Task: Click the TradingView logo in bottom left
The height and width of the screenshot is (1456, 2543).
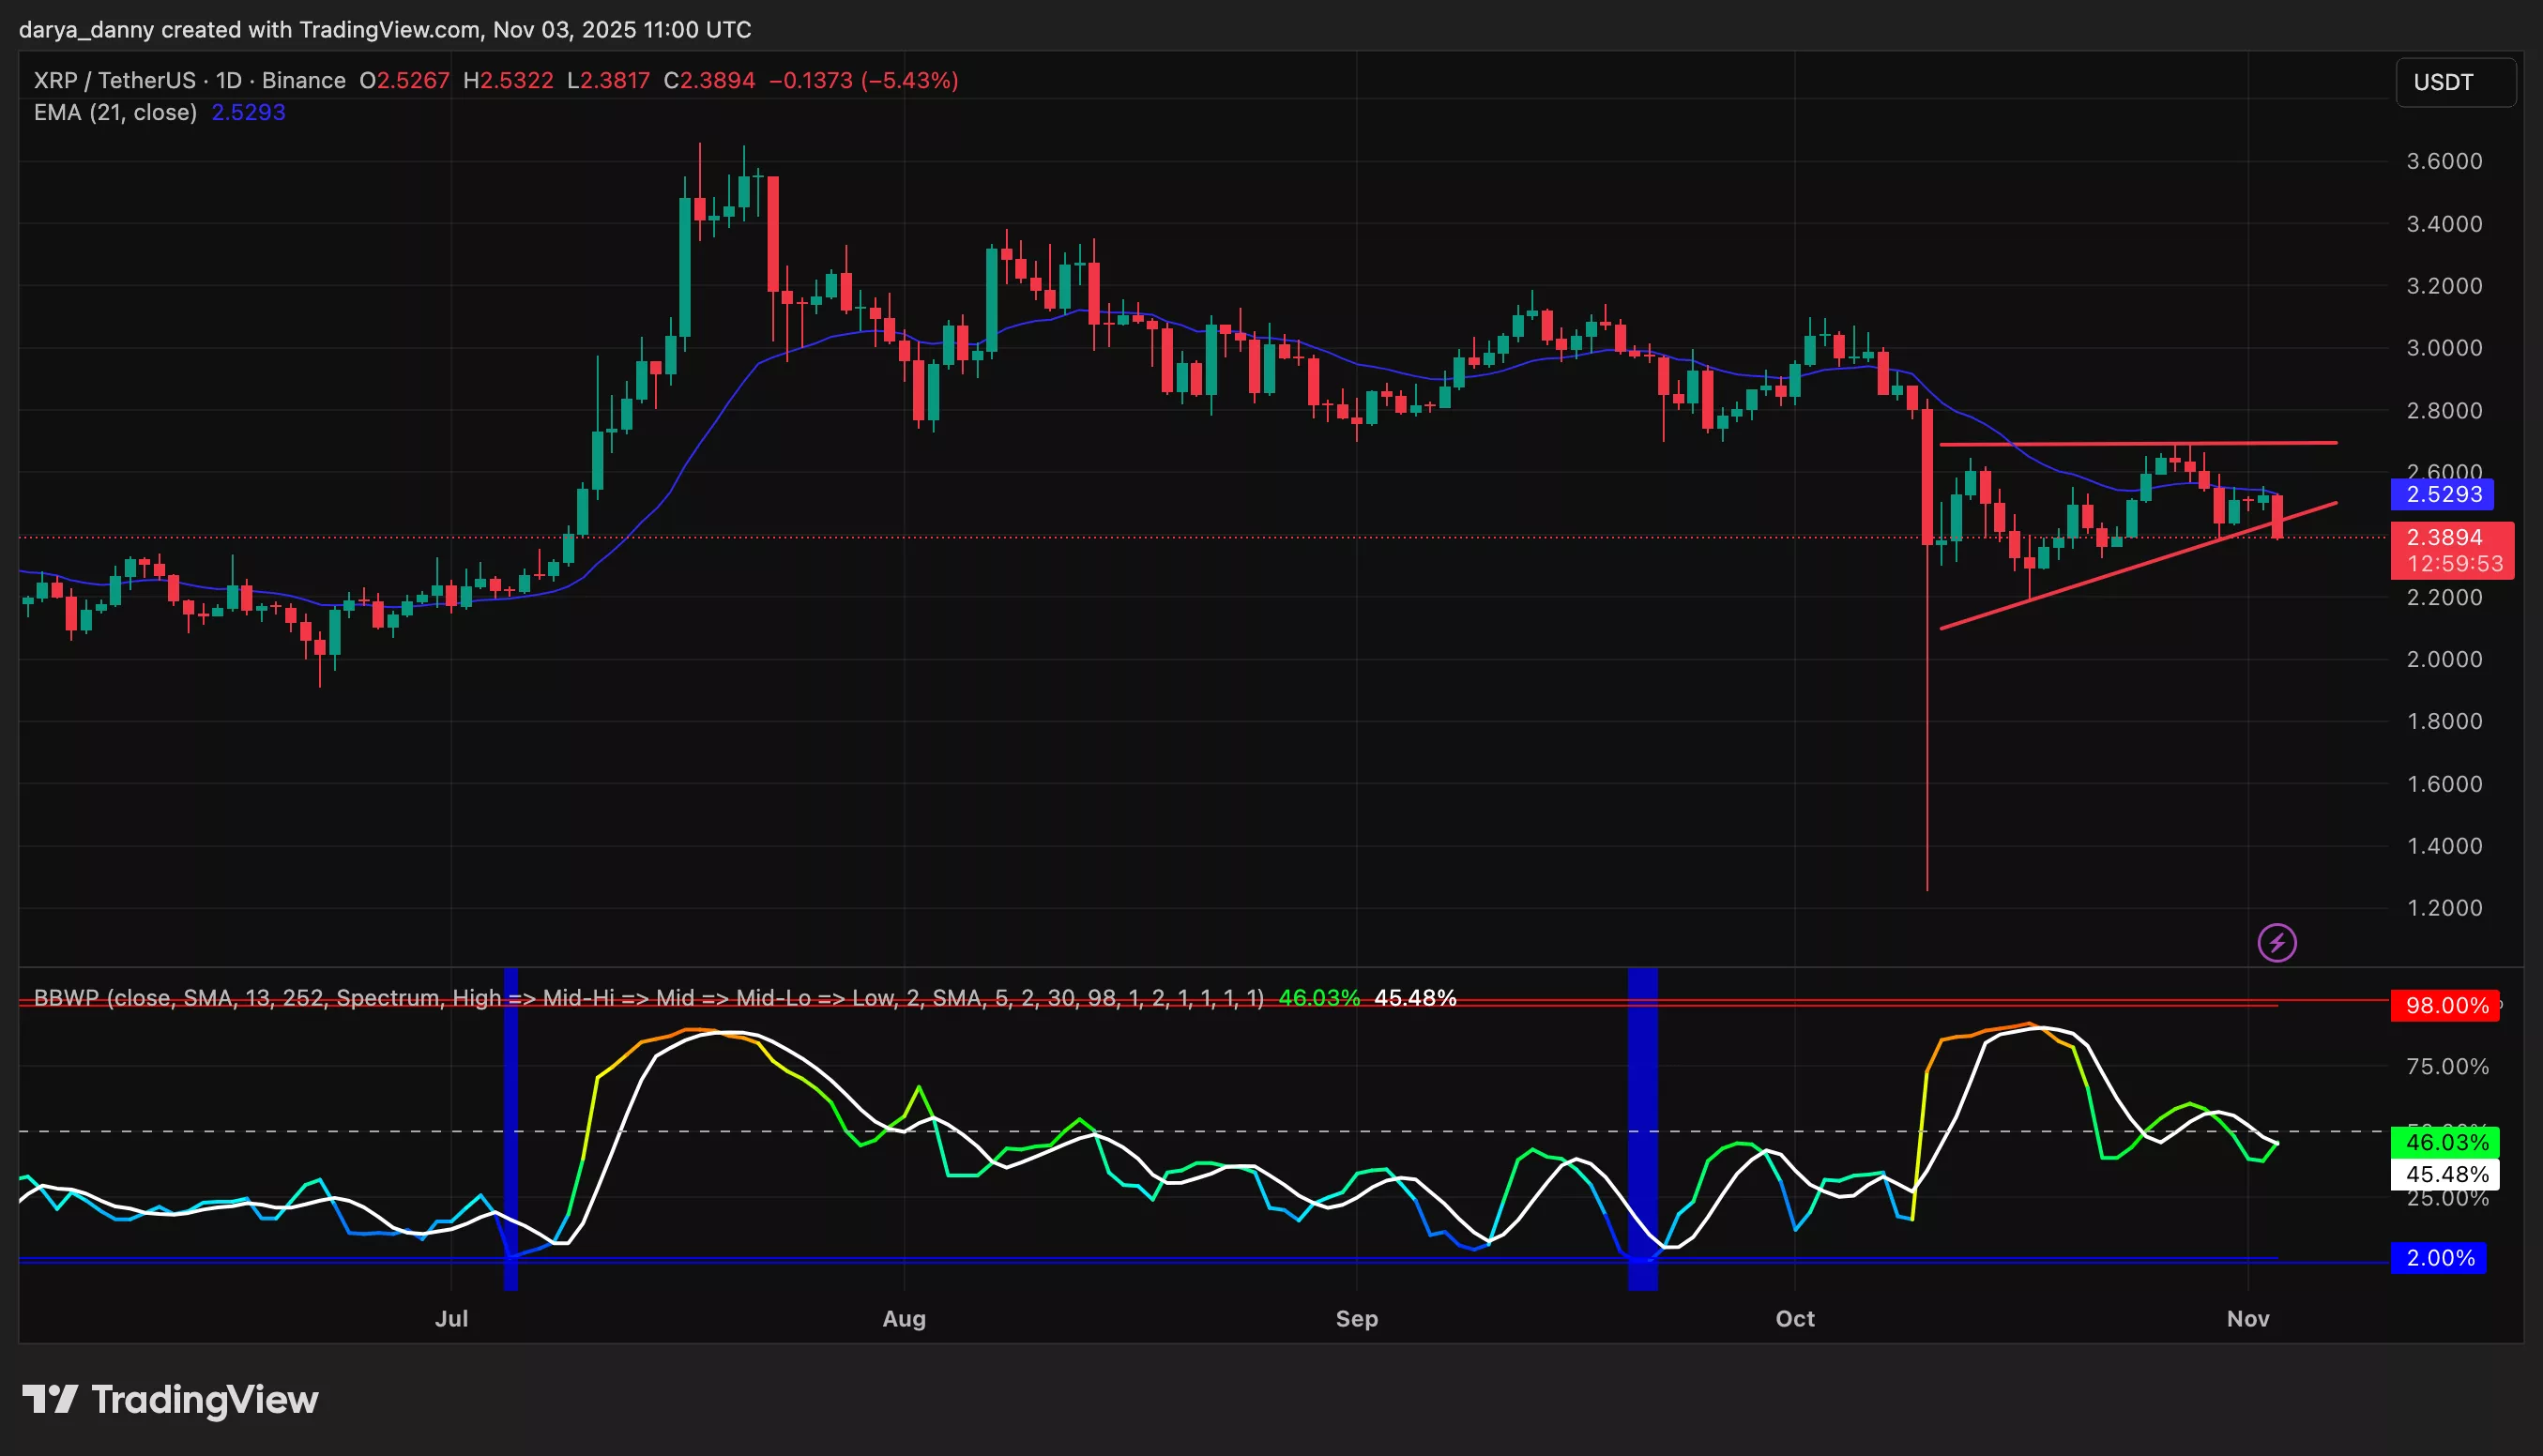Action: tap(170, 1399)
